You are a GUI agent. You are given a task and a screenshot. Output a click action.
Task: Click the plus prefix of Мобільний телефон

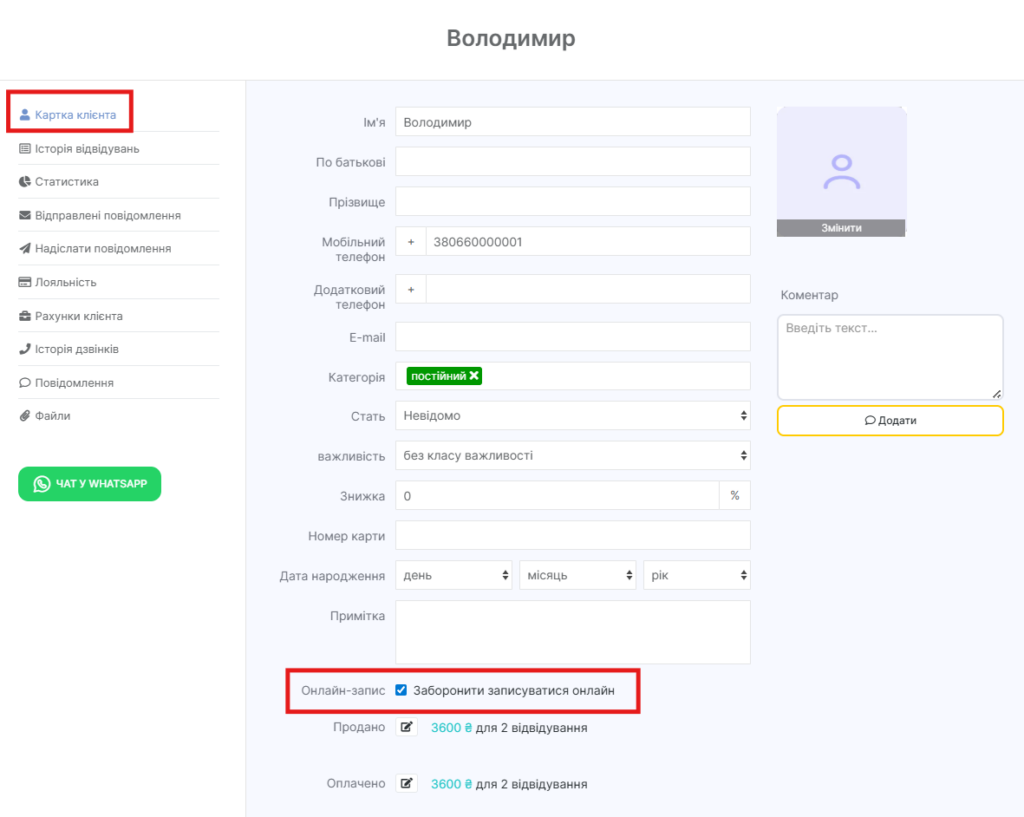(x=411, y=242)
